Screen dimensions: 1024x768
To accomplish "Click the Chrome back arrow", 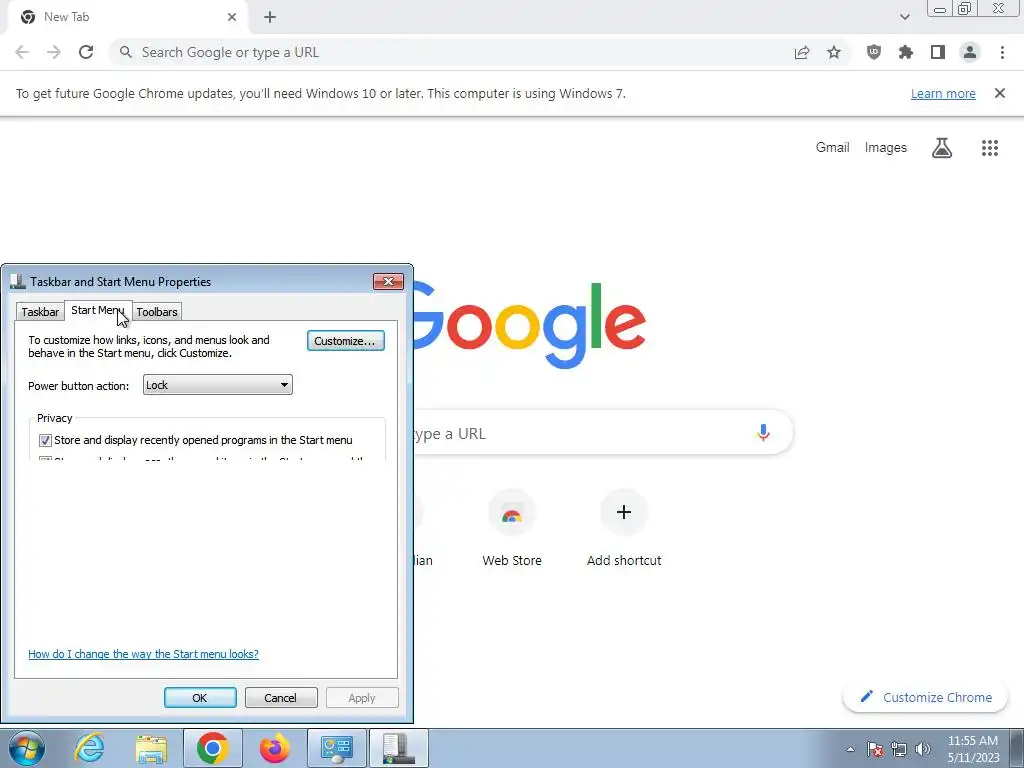I will click(x=22, y=52).
